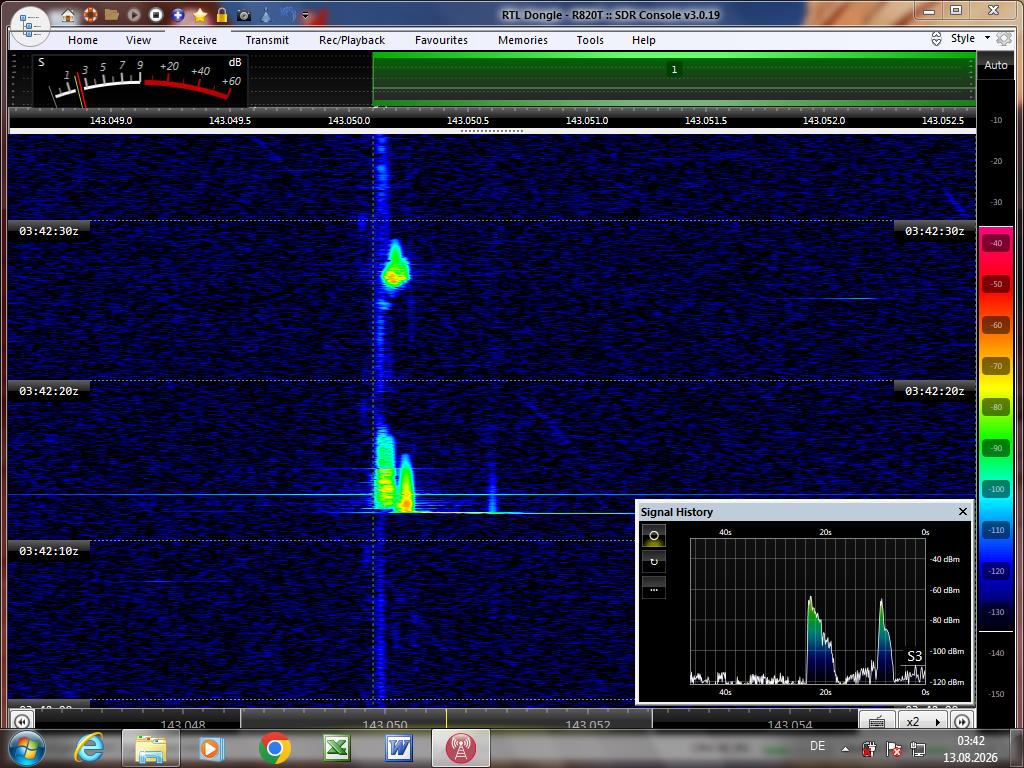Screen dimensions: 1024x768
Task: Click receiver 1 green bandwidth bar
Action: [674, 79]
